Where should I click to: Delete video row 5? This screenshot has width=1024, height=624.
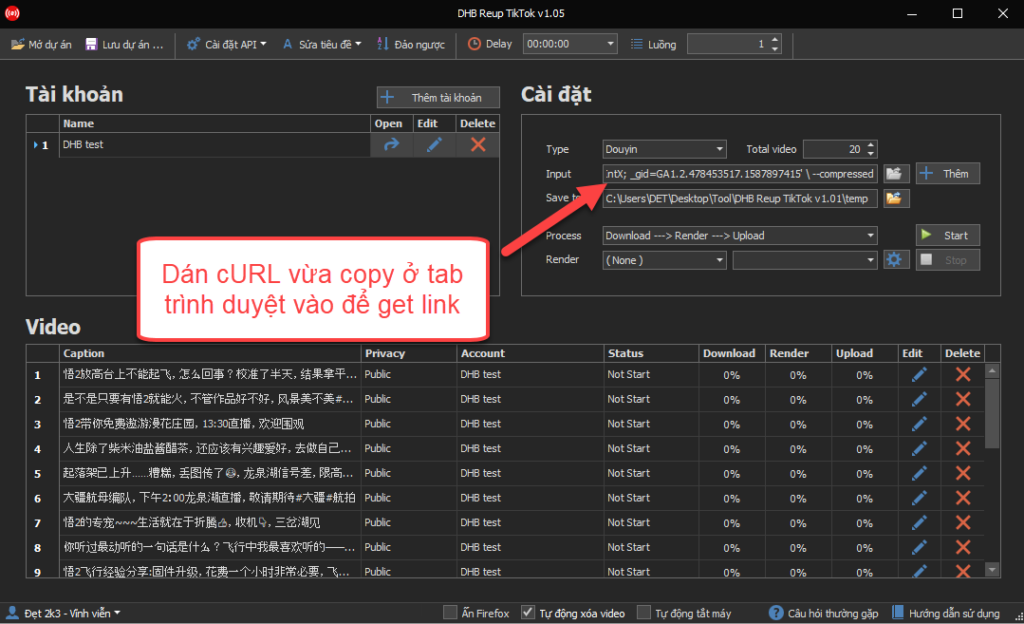click(963, 474)
